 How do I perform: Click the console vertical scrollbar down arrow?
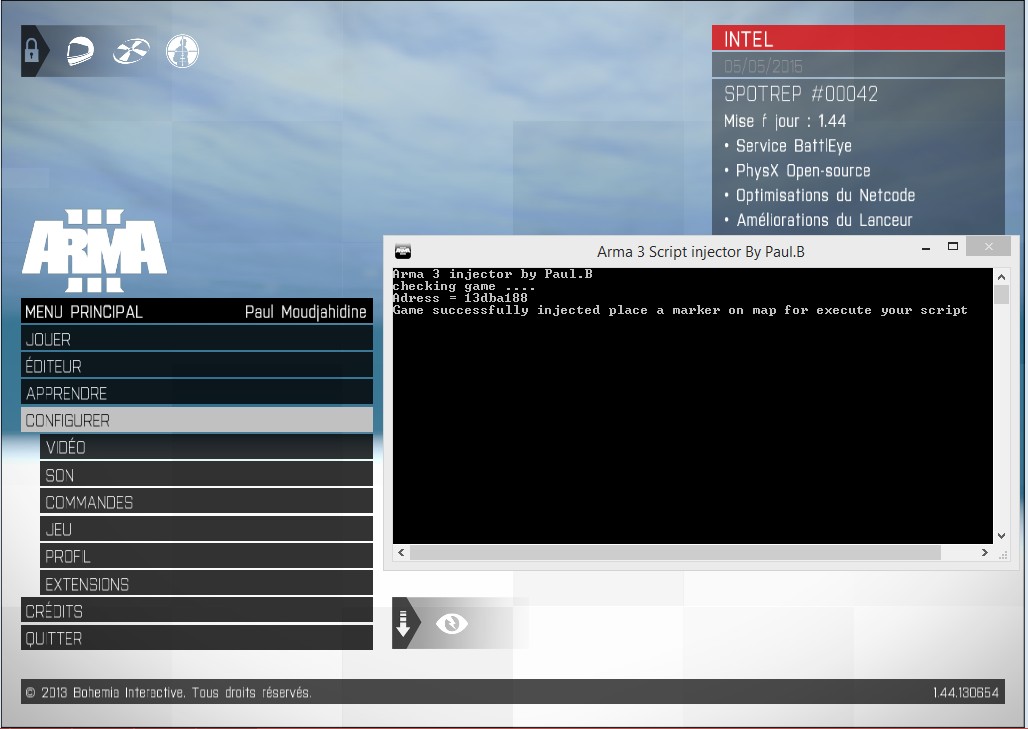[x=1001, y=536]
